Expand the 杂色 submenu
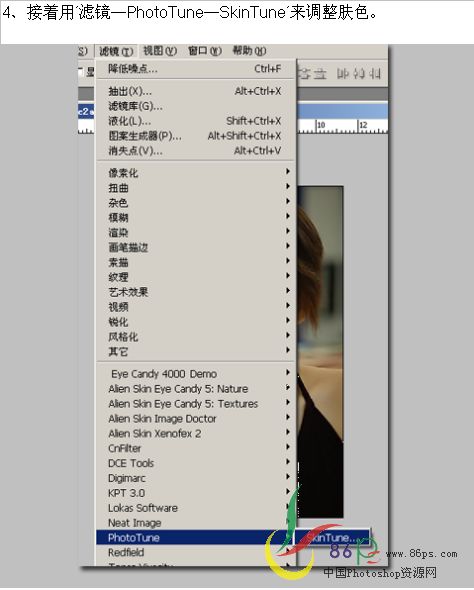Viewport: 474px width, 590px height. [x=196, y=203]
